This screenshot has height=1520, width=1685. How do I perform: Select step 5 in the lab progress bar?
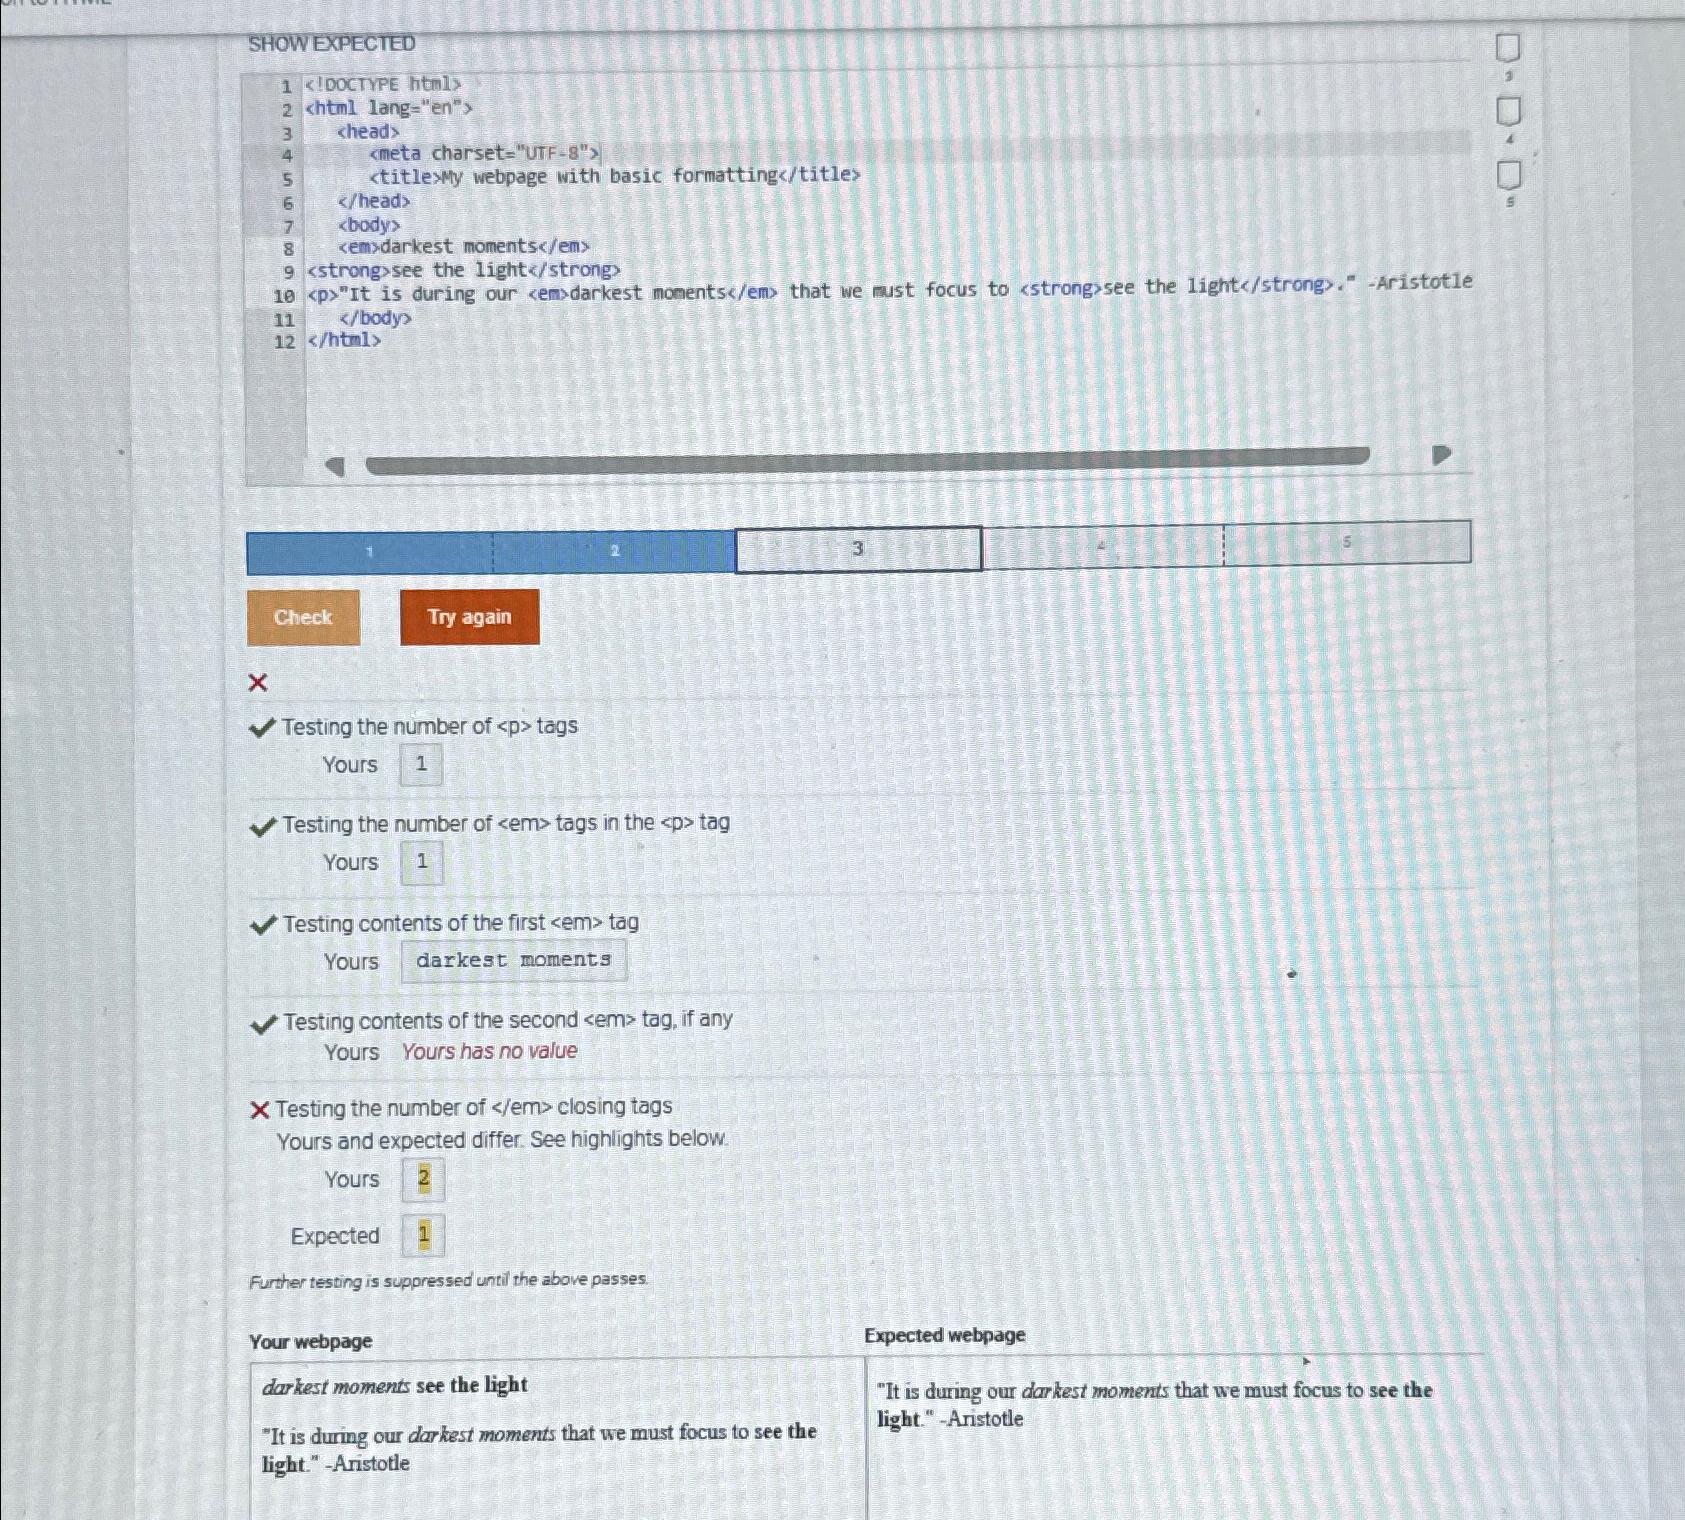[1346, 544]
